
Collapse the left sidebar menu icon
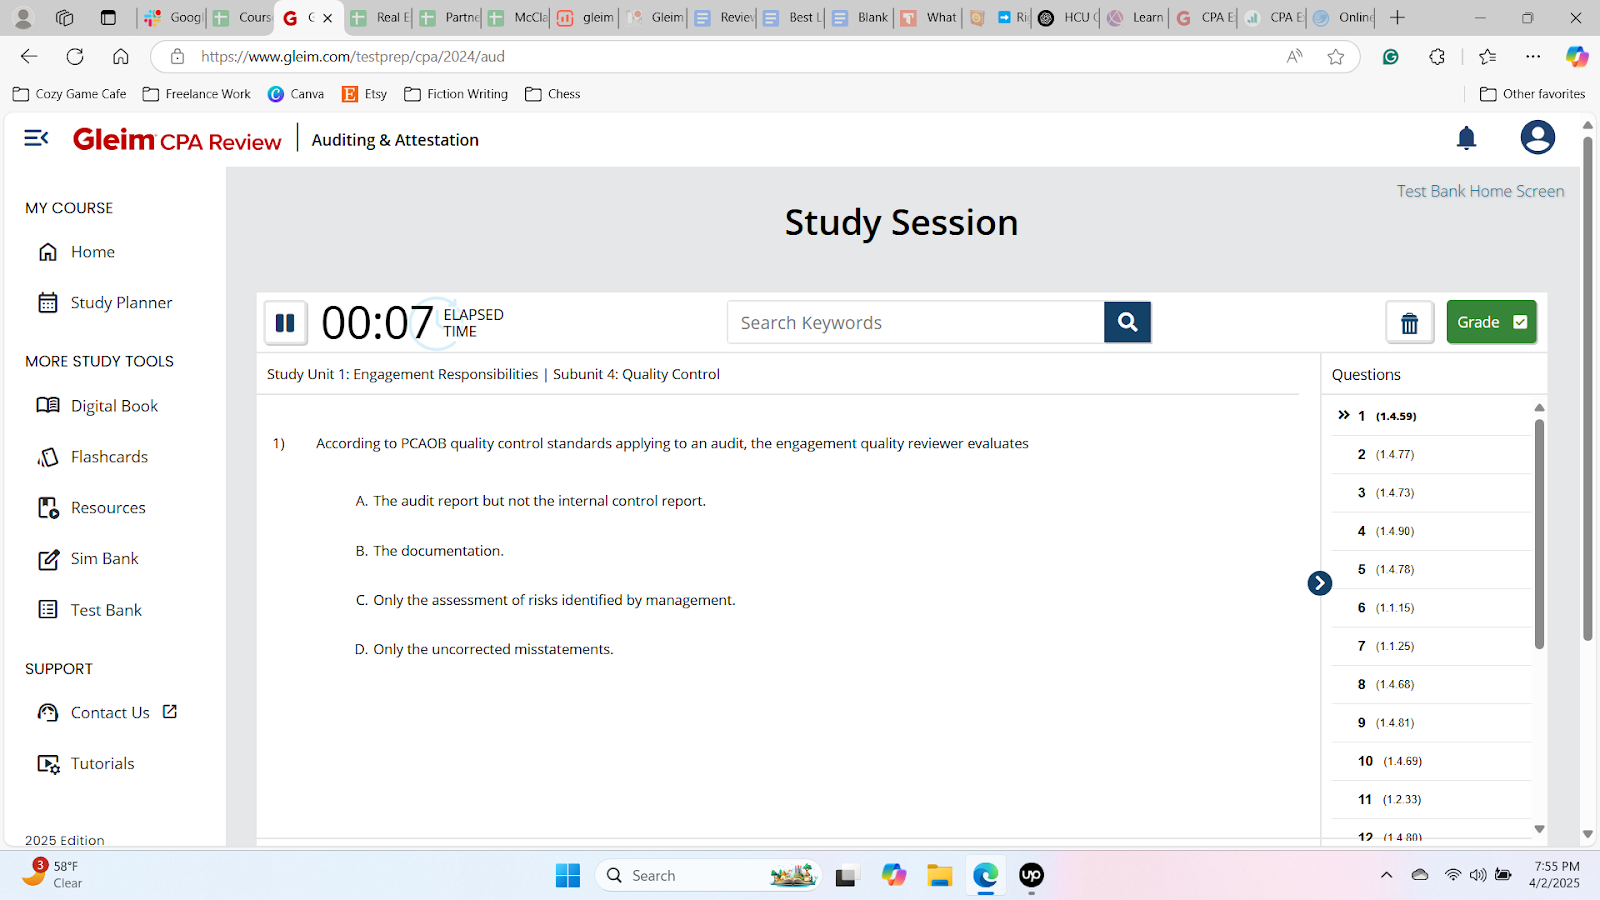pyautogui.click(x=36, y=138)
